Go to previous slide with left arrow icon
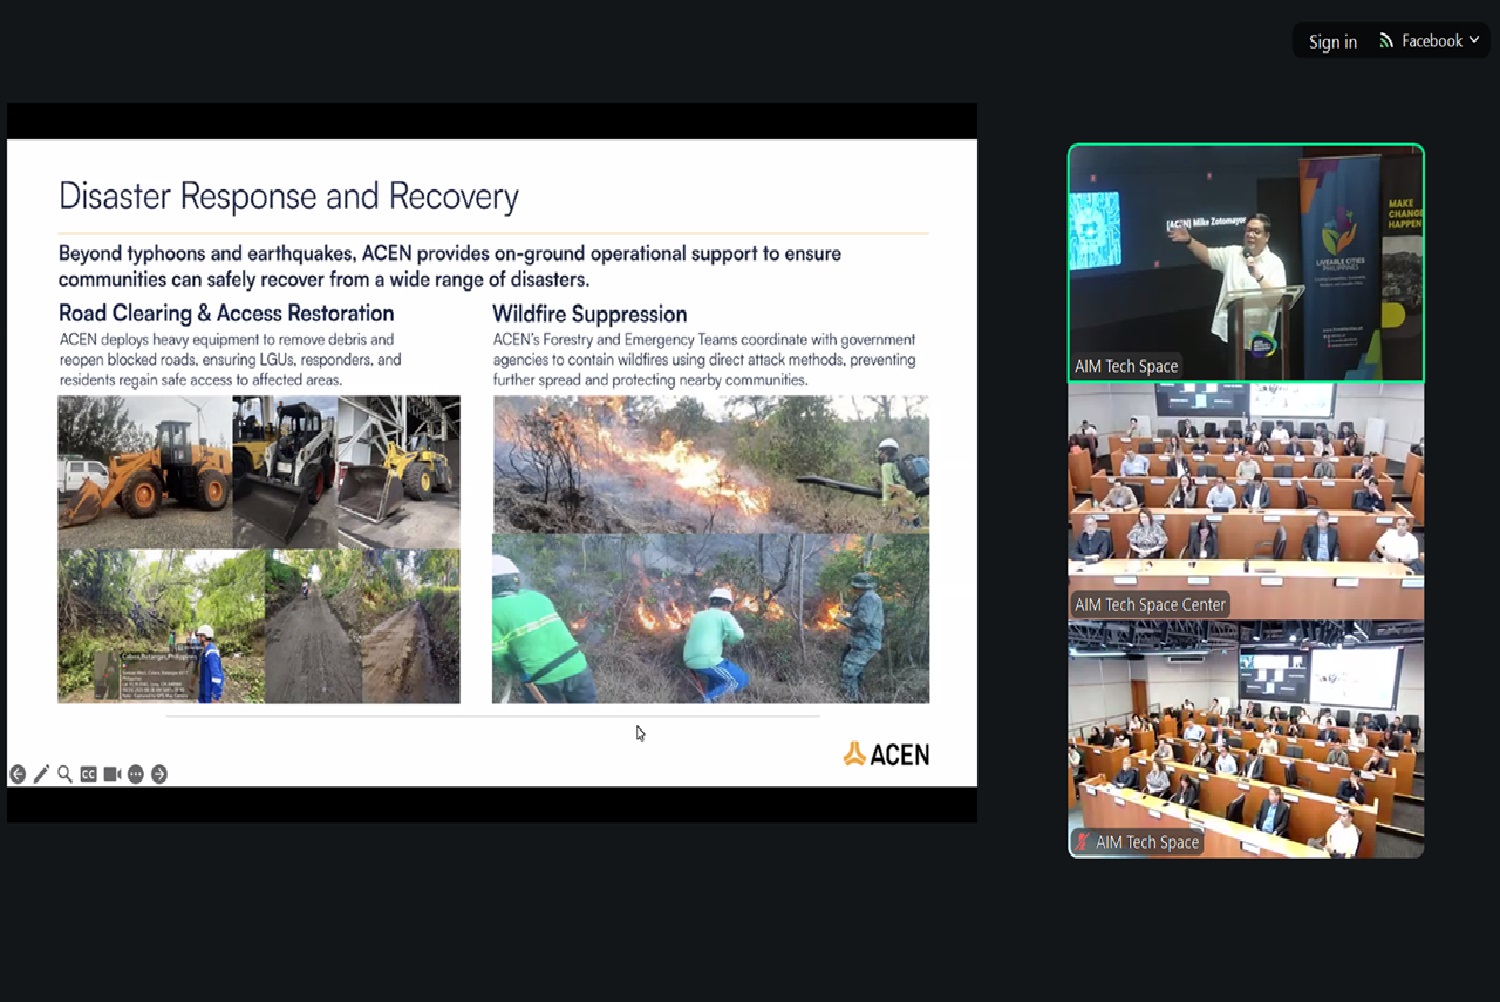 point(17,774)
